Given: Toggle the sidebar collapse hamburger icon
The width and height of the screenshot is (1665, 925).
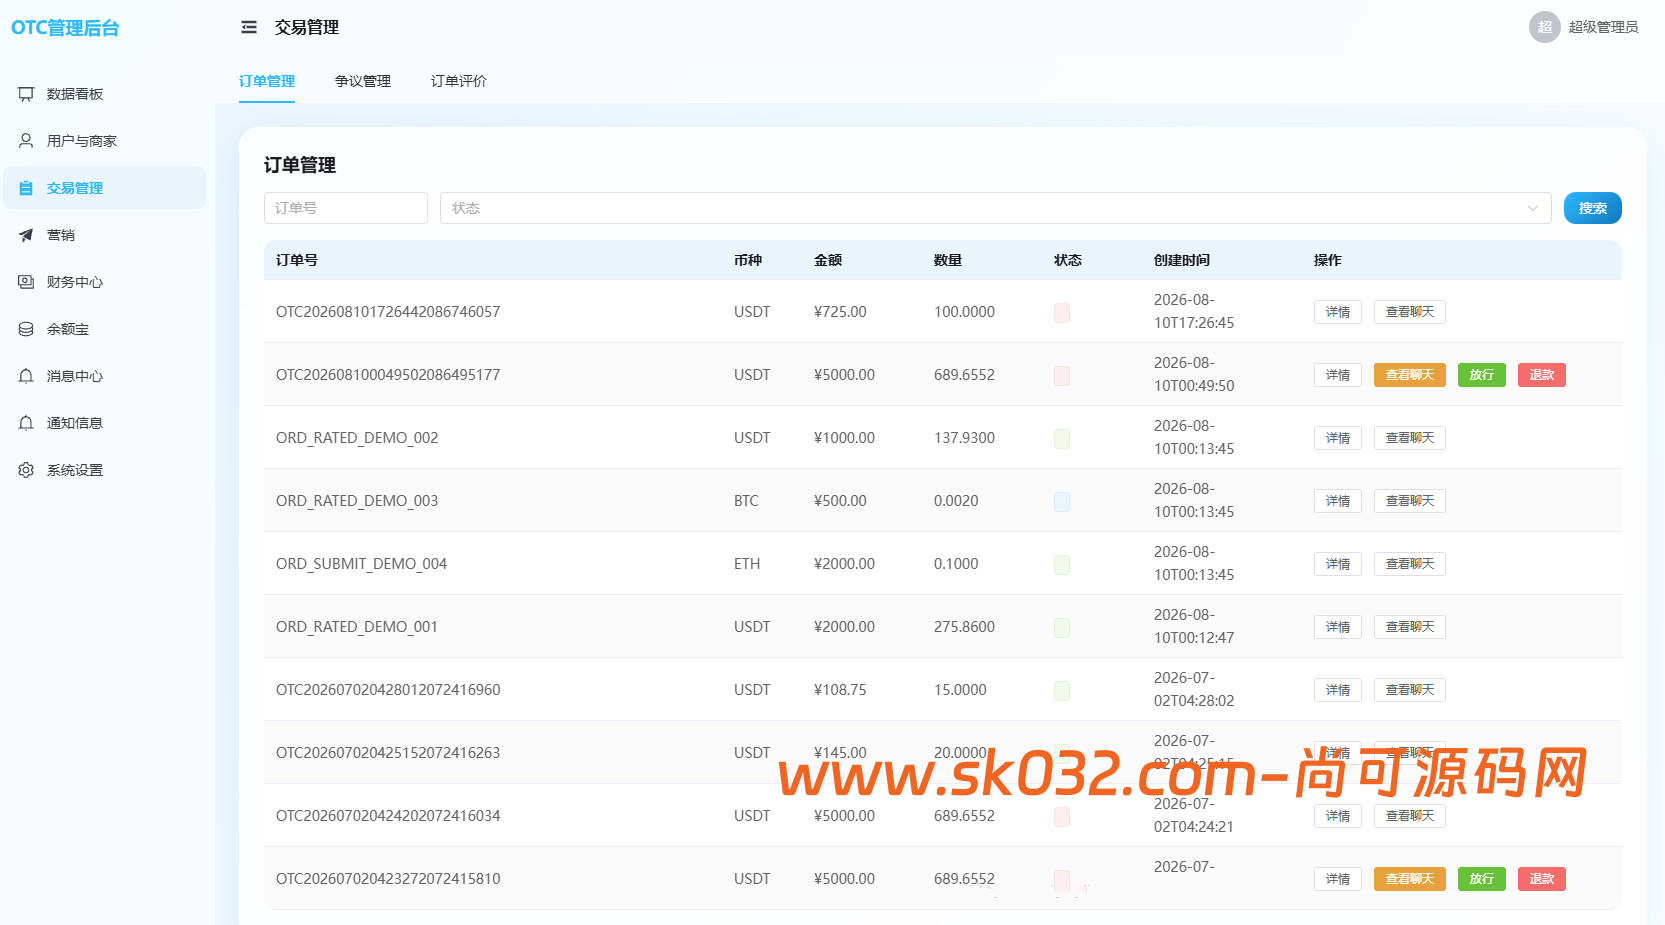Looking at the screenshot, I should coord(249,28).
